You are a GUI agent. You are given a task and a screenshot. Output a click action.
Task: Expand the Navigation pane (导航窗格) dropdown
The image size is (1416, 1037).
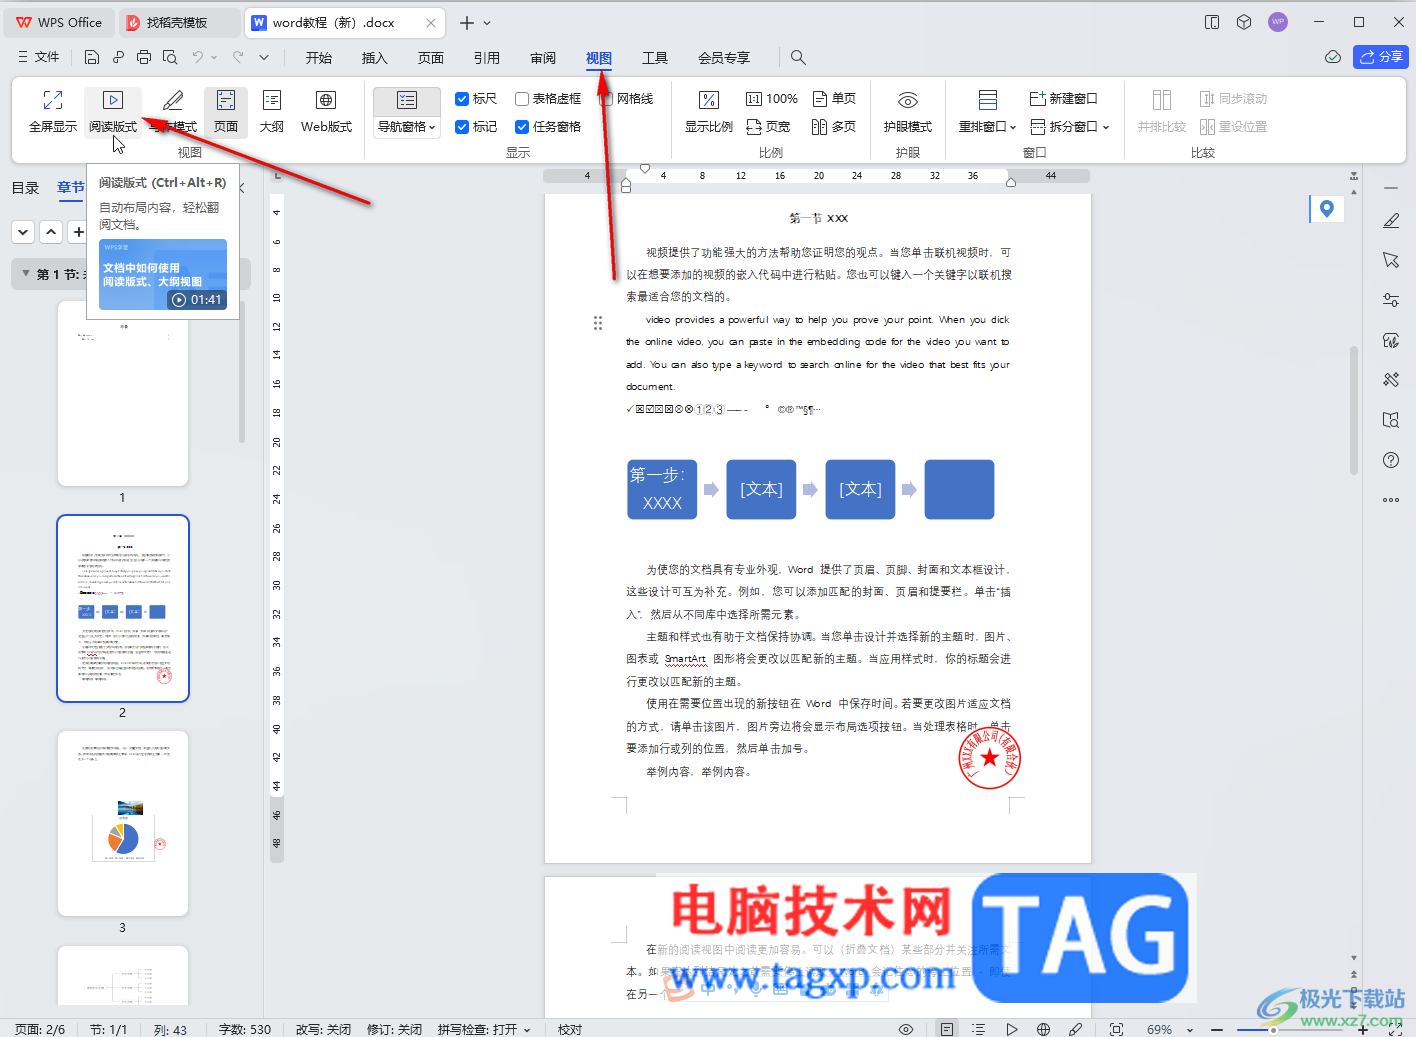[x=407, y=127]
